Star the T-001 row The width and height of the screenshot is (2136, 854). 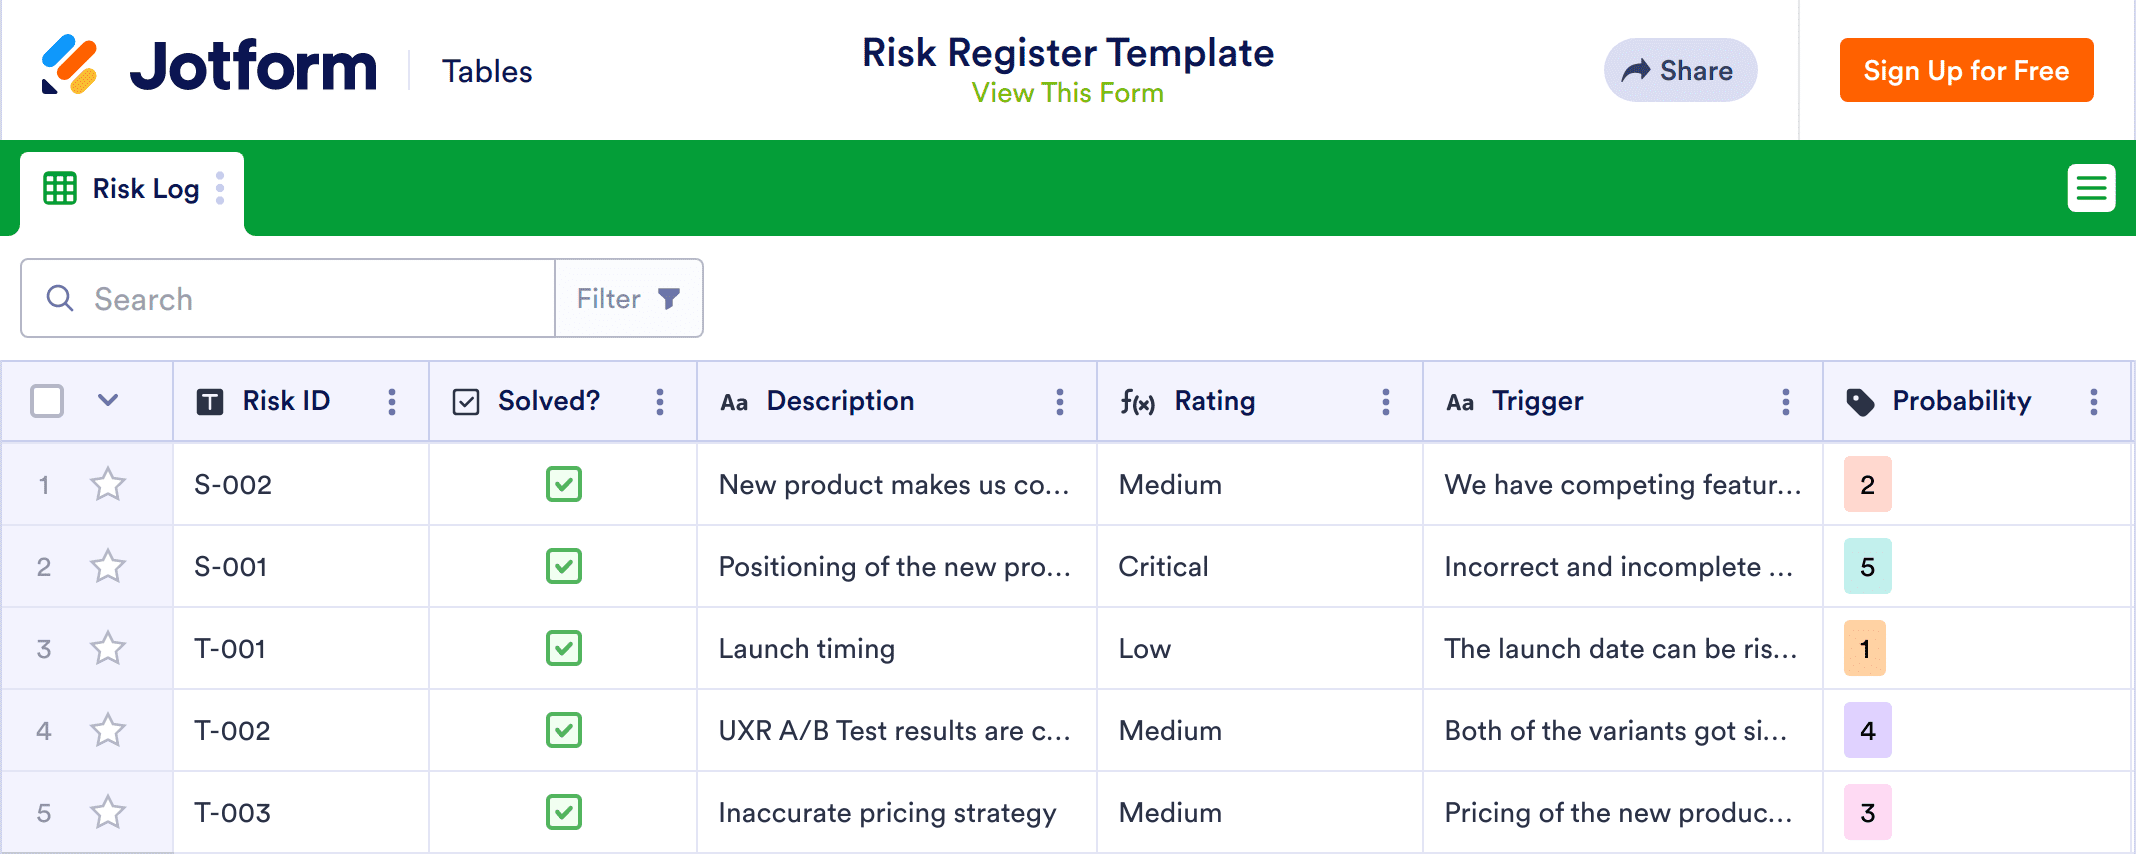(x=108, y=649)
